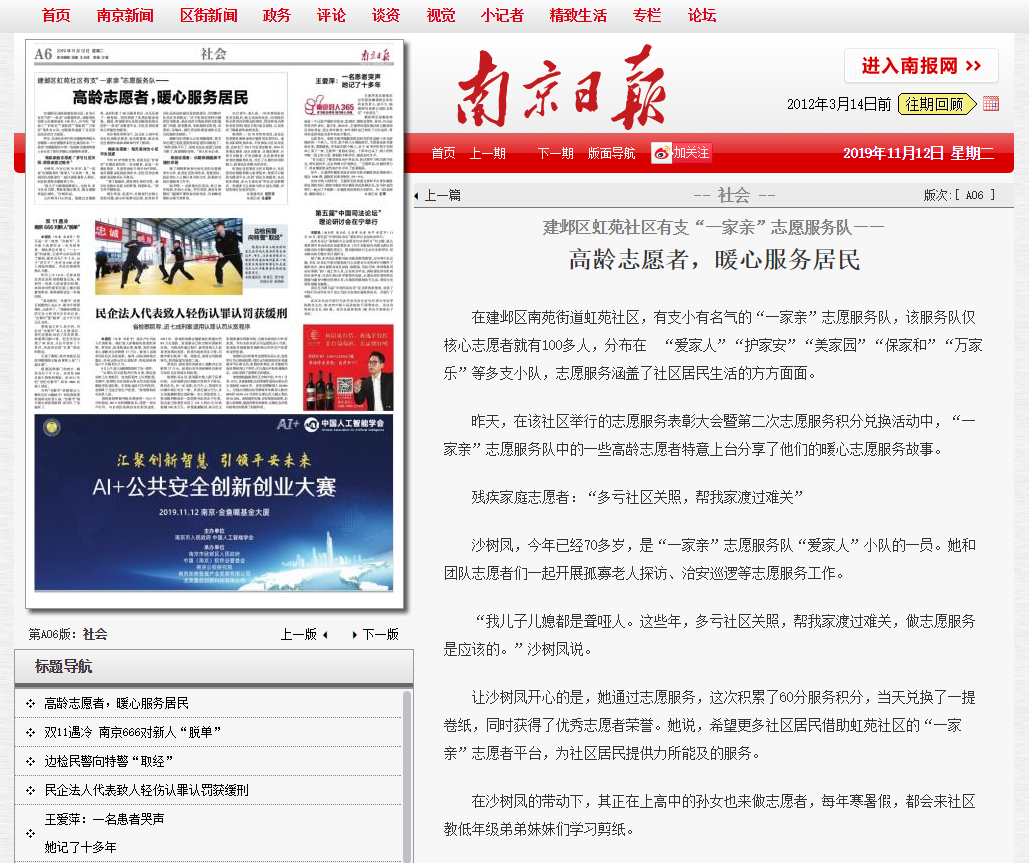Viewport: 1029px width, 863px height.
Task: Click the 第A06版：社会 label
Action: [x=68, y=634]
